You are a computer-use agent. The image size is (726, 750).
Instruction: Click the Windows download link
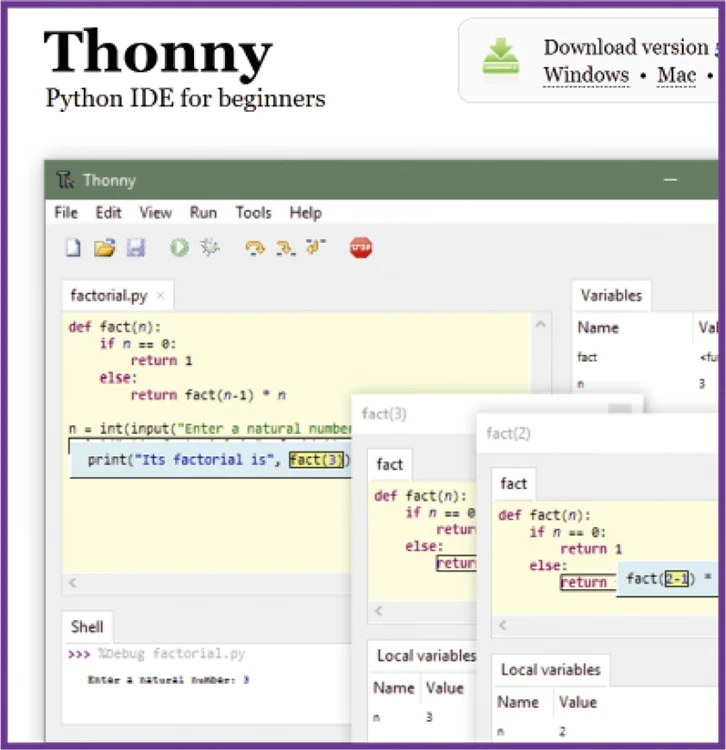click(x=586, y=75)
